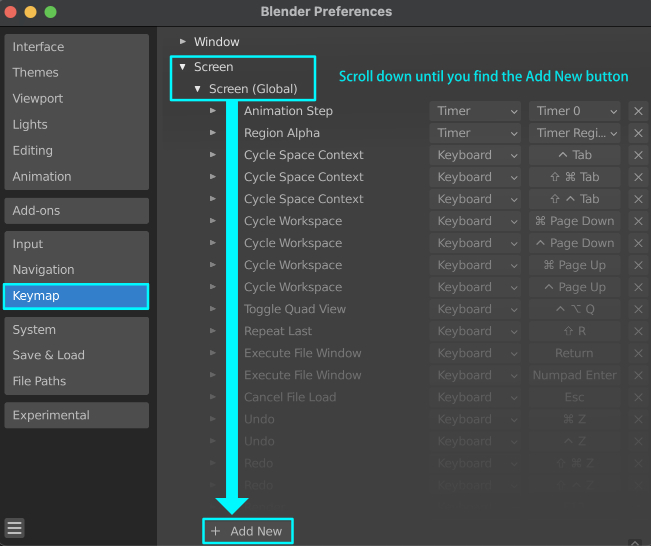
Task: Open the File Paths preferences tab
Action: [76, 381]
